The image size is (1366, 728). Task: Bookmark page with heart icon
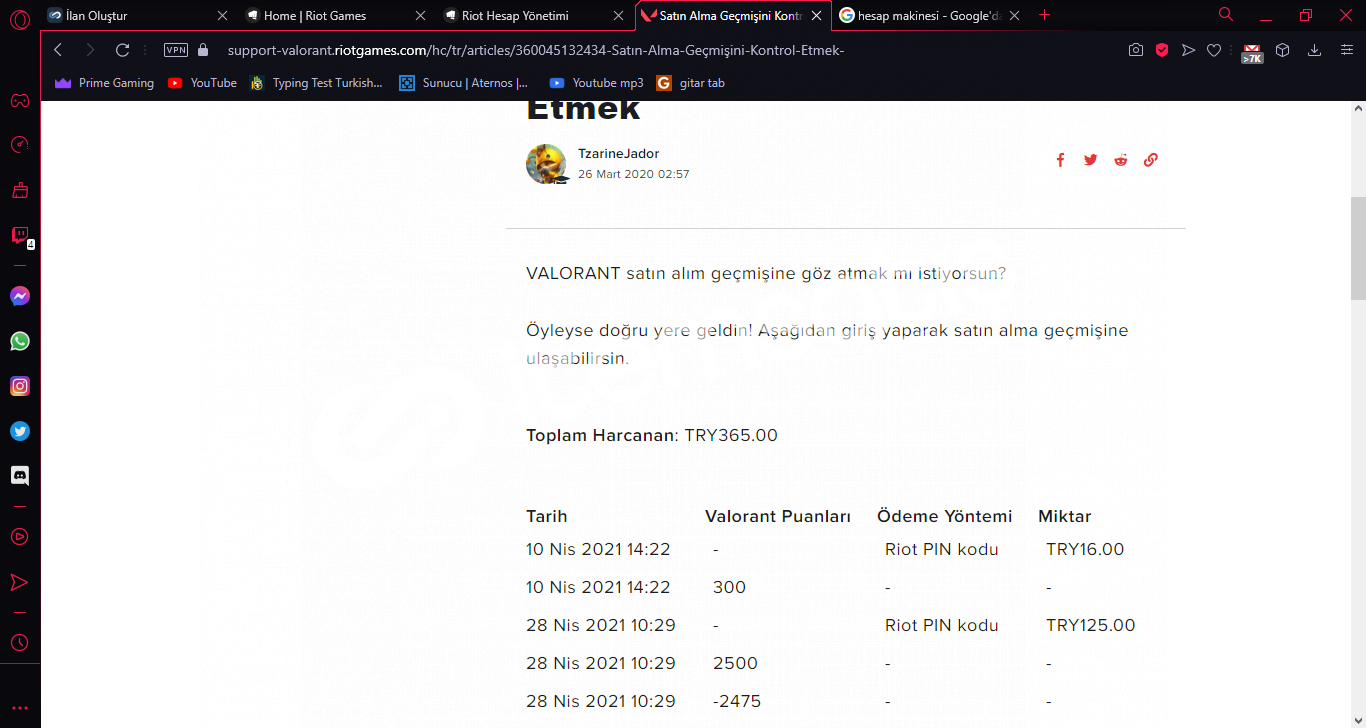point(1214,50)
